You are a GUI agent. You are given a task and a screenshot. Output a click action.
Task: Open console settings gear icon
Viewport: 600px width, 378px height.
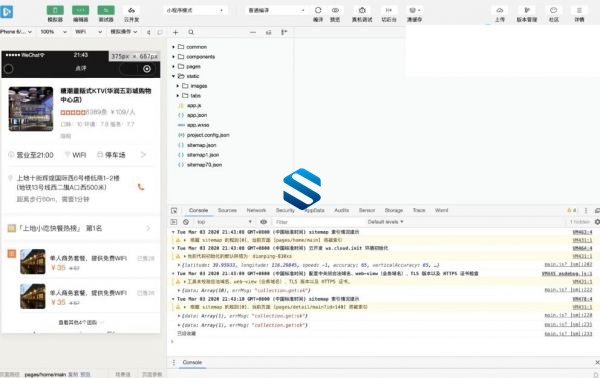(x=597, y=222)
